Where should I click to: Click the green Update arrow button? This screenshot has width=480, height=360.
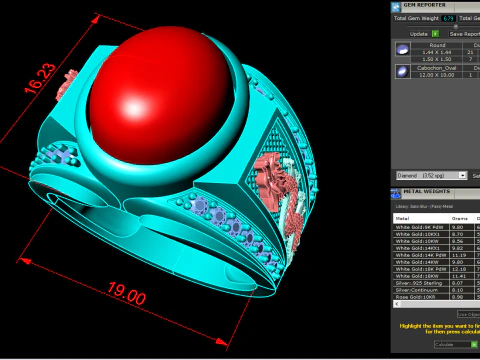pos(435,34)
